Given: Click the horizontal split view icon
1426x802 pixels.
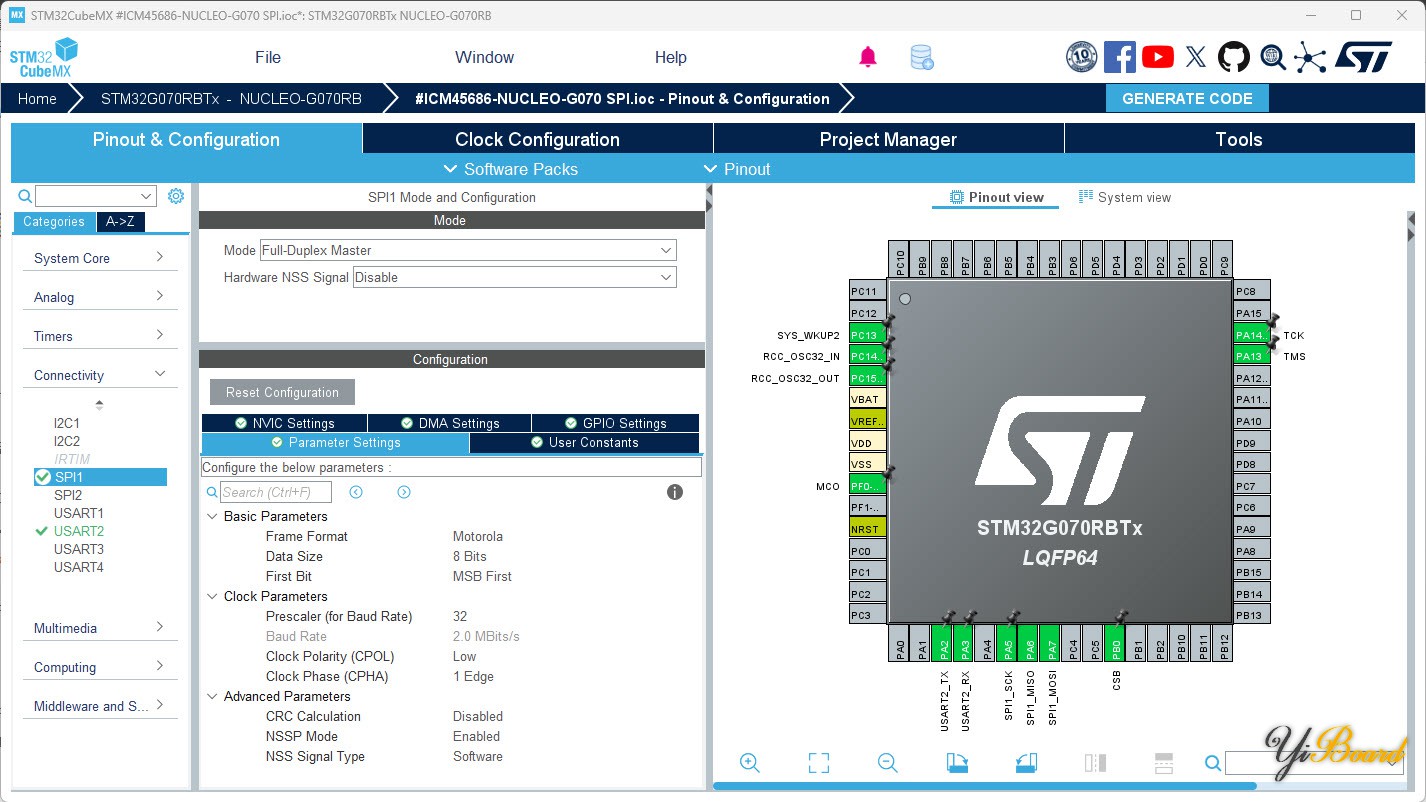Looking at the screenshot, I should (x=1163, y=763).
